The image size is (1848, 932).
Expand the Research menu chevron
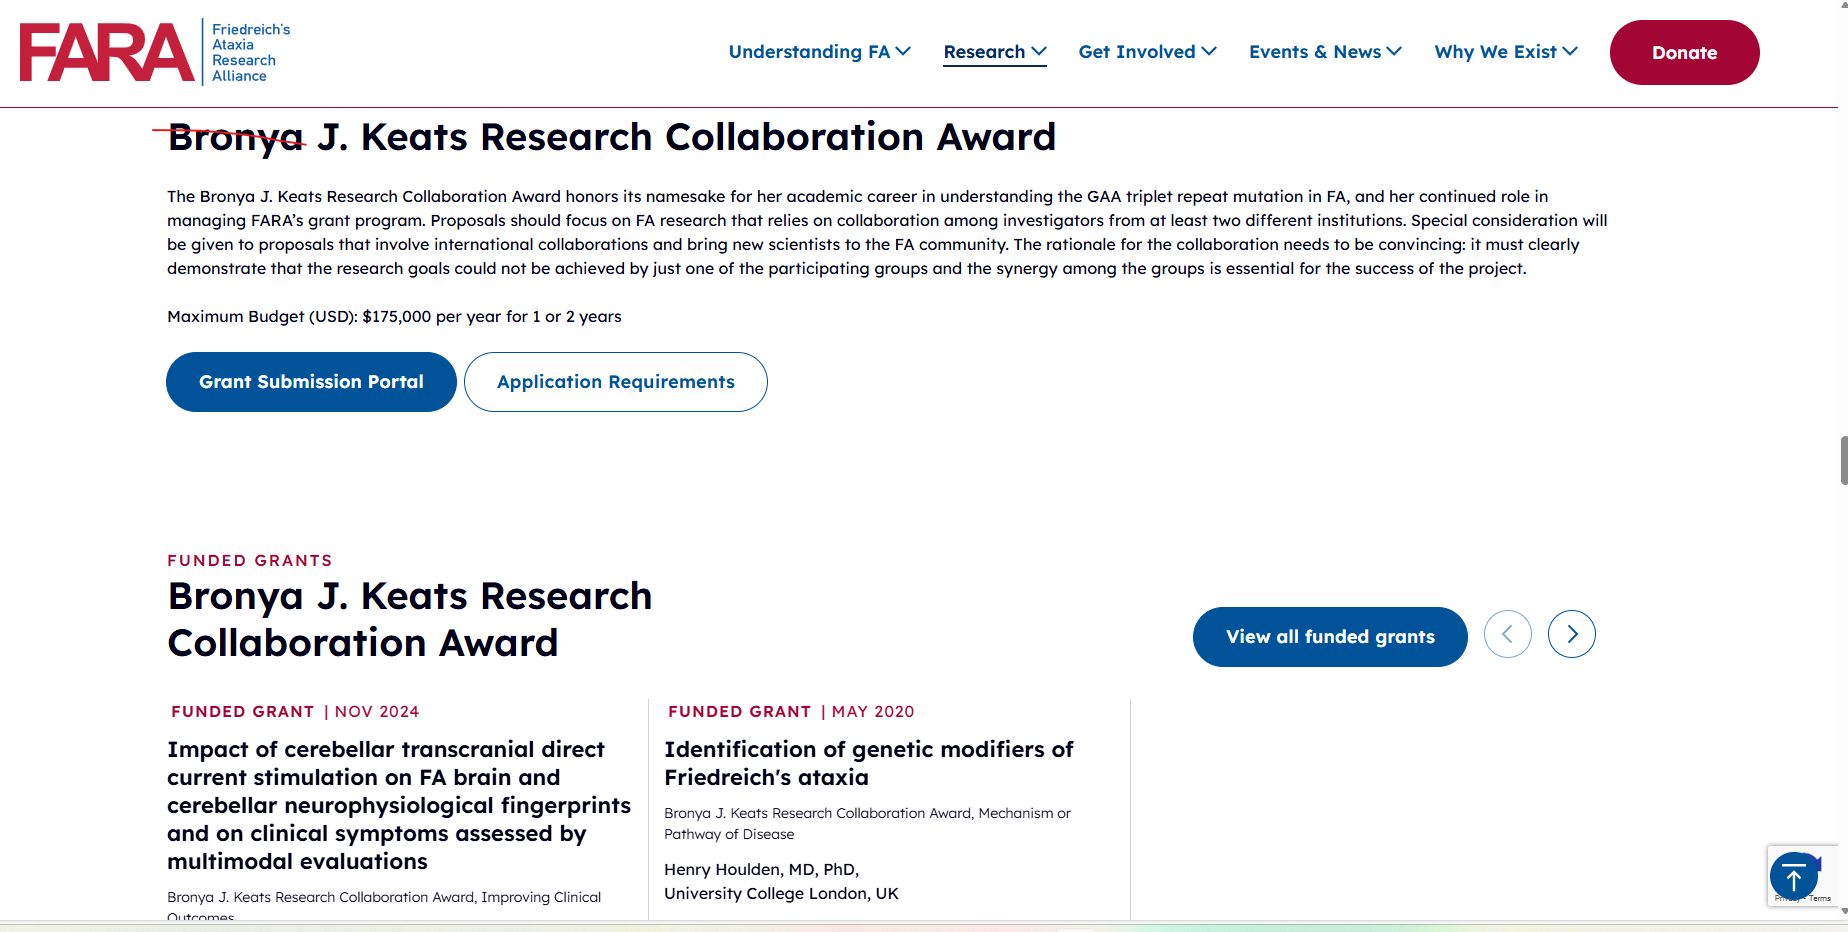coord(1039,51)
